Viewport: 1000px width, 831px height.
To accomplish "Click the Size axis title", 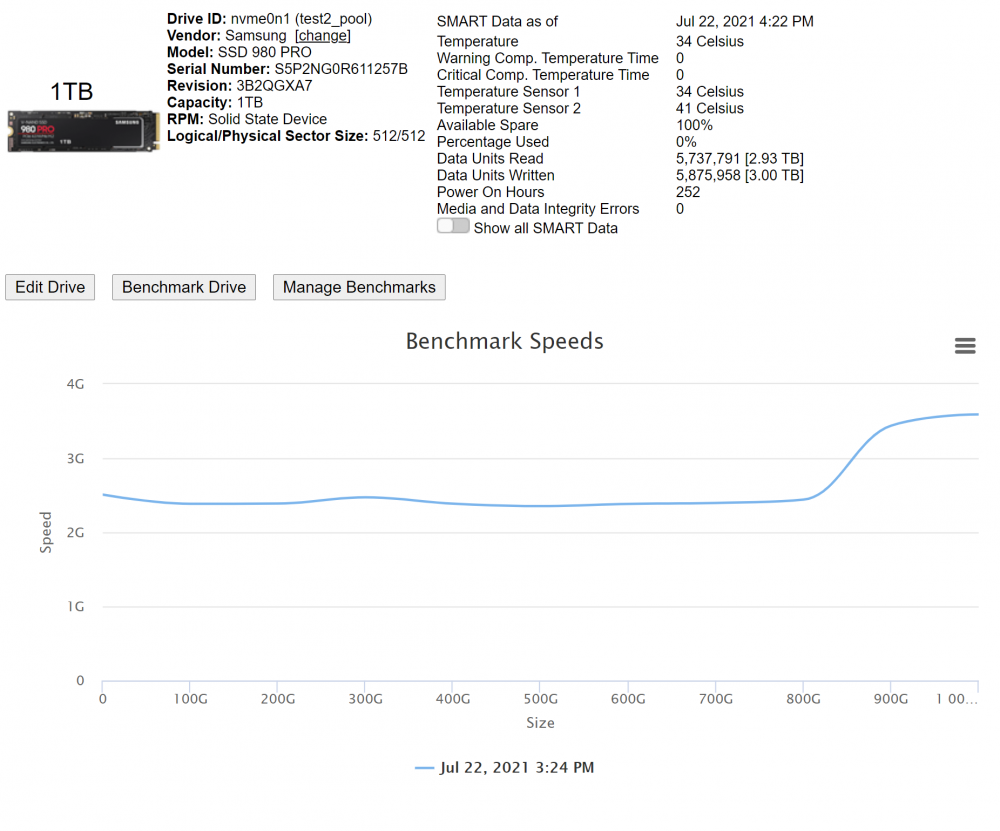I will [x=540, y=723].
